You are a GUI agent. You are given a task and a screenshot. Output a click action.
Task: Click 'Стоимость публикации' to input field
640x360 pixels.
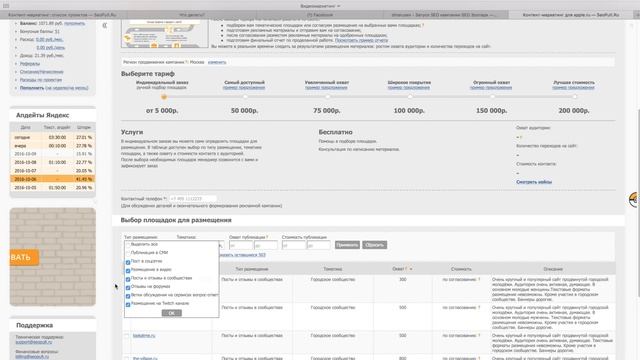pos(318,245)
